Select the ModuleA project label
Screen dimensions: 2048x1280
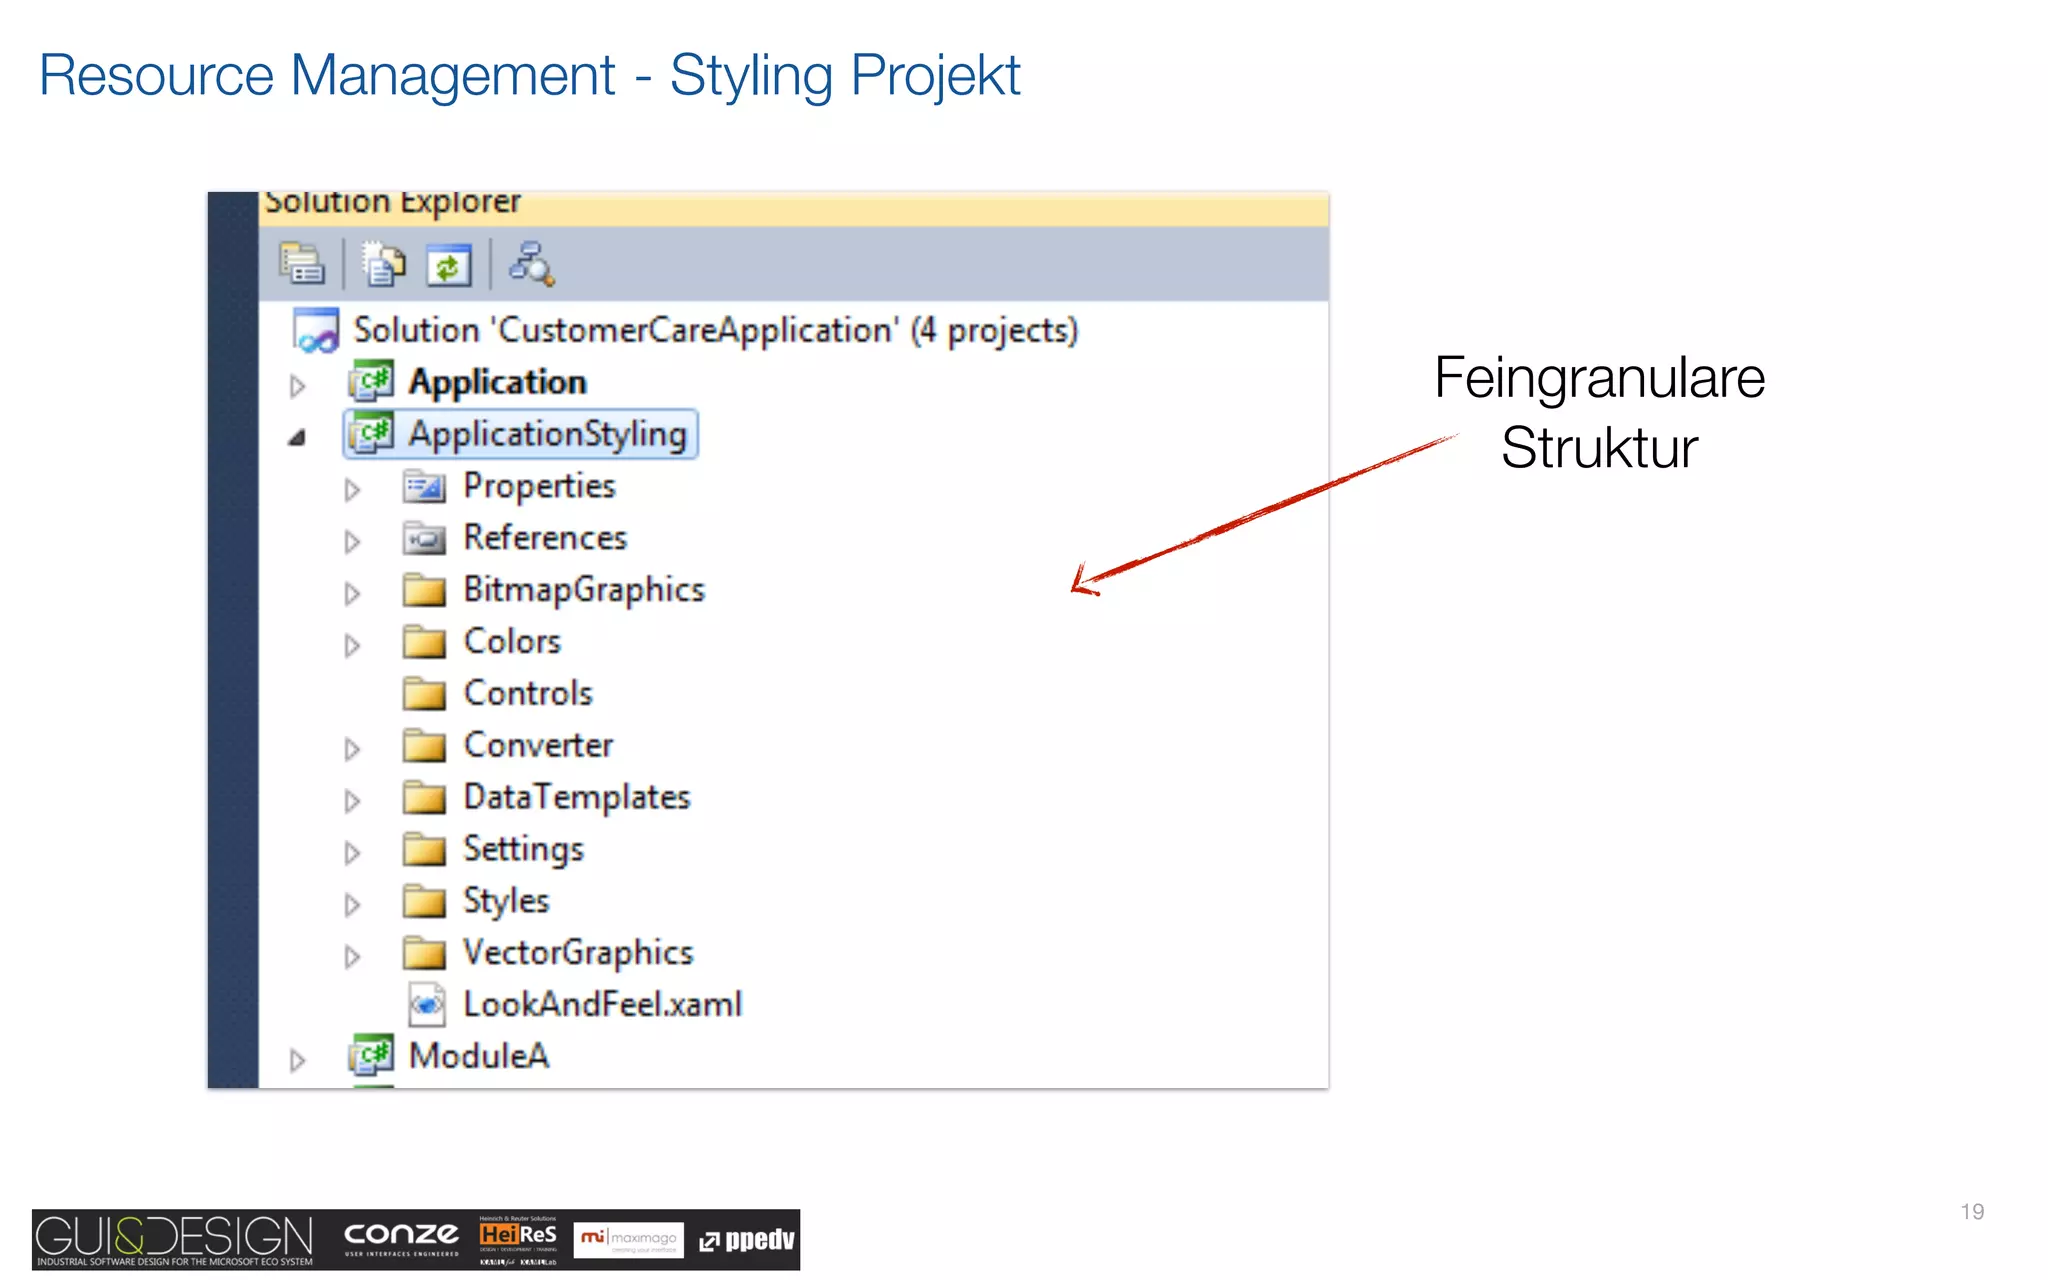coord(479,1056)
